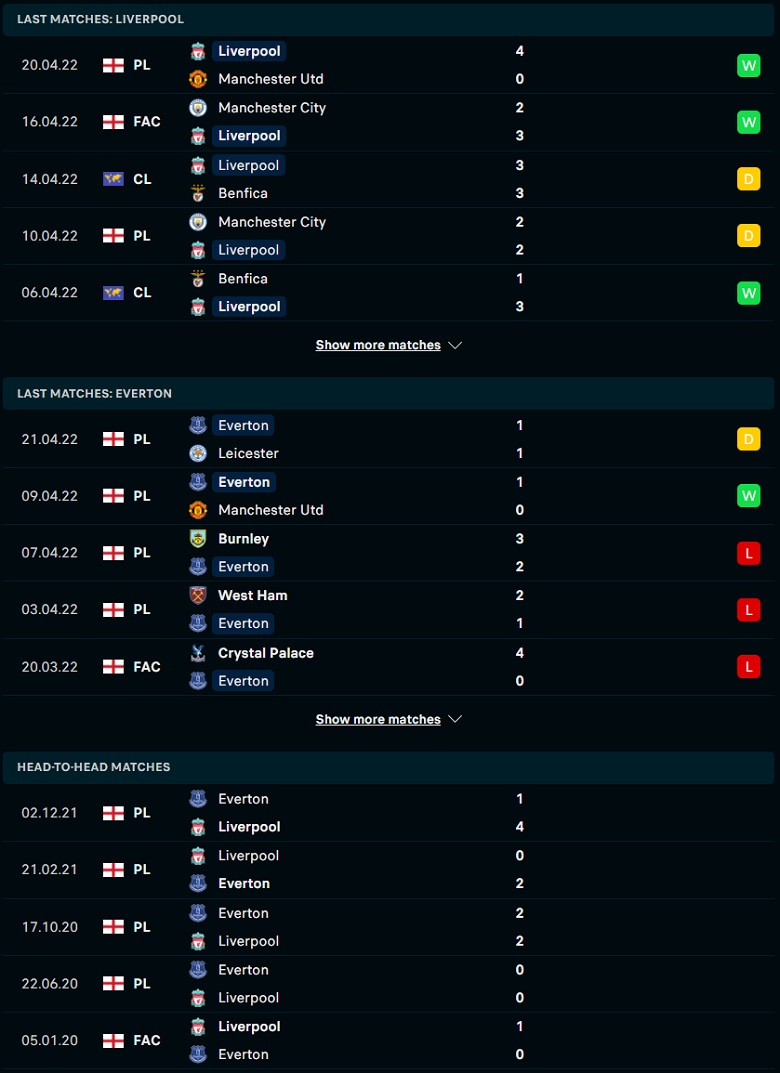The width and height of the screenshot is (780, 1073).
Task: Click the England flag icon for the 16.04.22 FAC match
Action: [x=113, y=122]
